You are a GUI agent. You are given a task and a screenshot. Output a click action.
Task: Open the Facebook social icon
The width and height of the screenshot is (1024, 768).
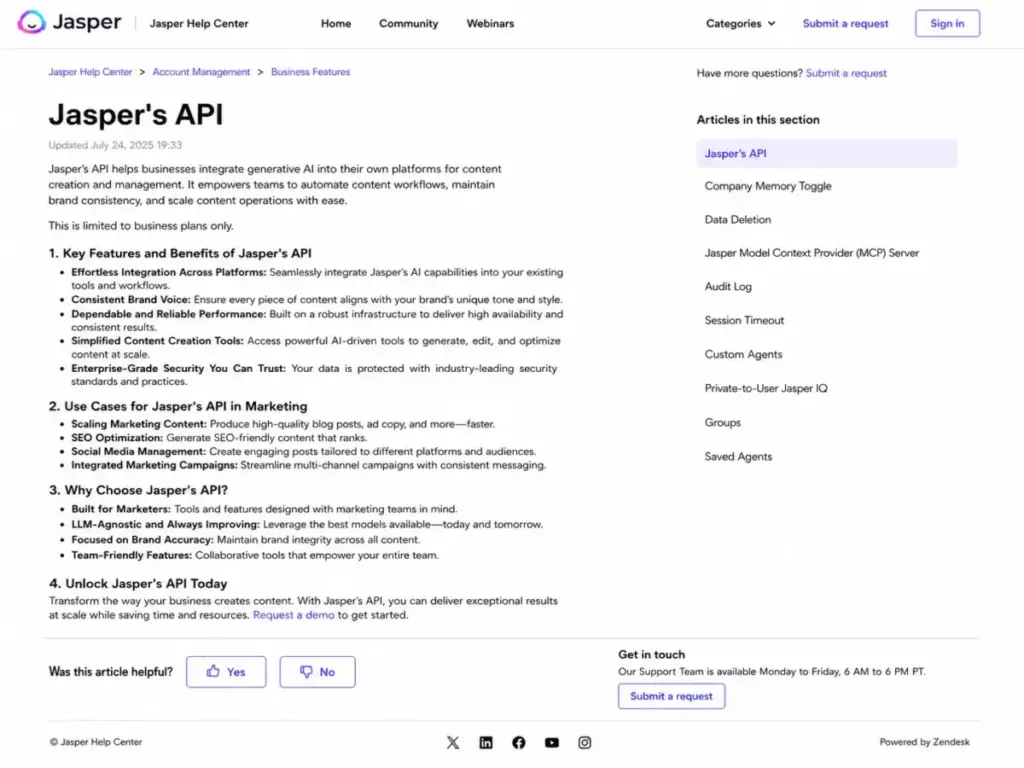click(519, 743)
